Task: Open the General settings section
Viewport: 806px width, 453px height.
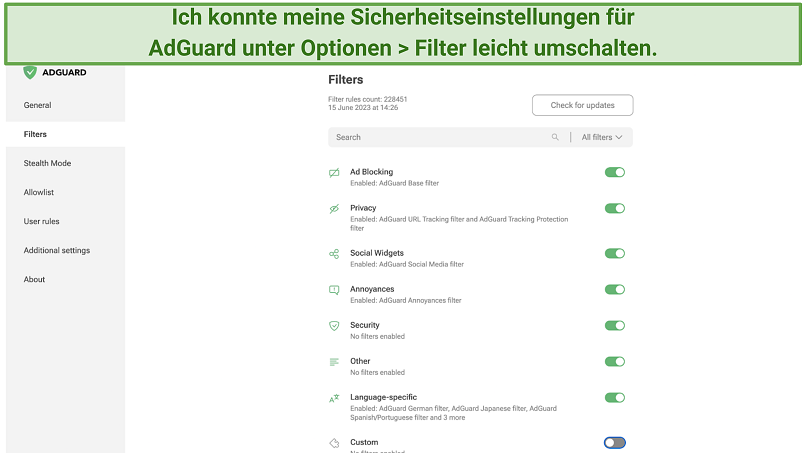Action: [38, 105]
